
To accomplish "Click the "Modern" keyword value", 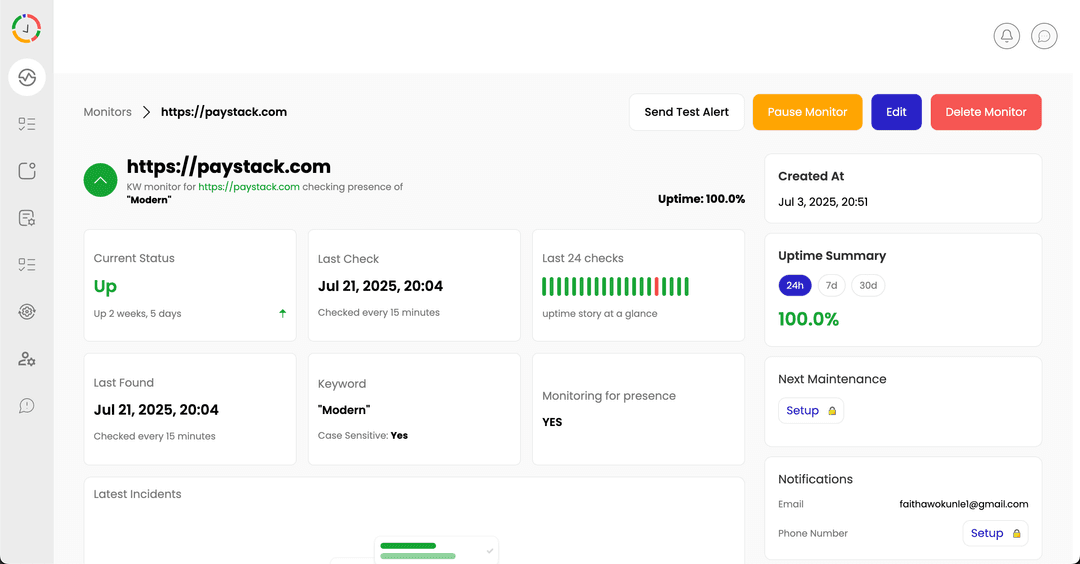I will 344,410.
